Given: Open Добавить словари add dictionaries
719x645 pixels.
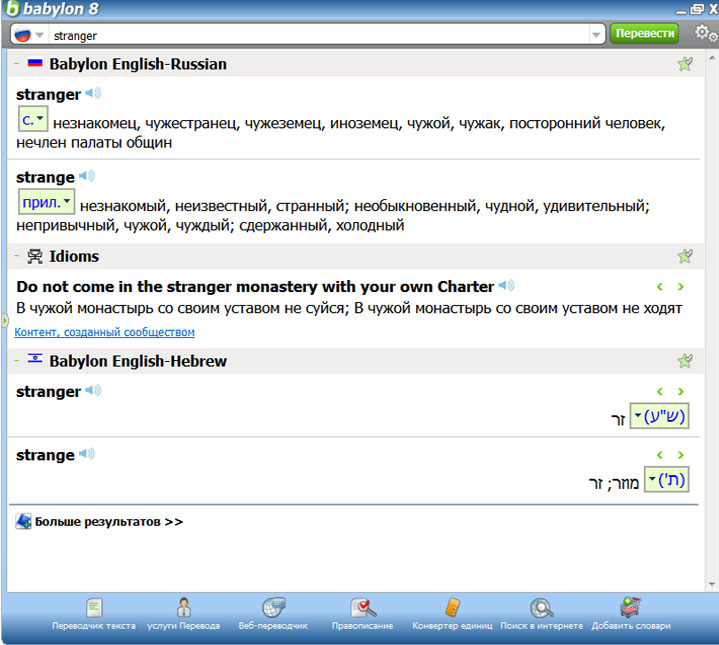Looking at the screenshot, I should coord(631,613).
